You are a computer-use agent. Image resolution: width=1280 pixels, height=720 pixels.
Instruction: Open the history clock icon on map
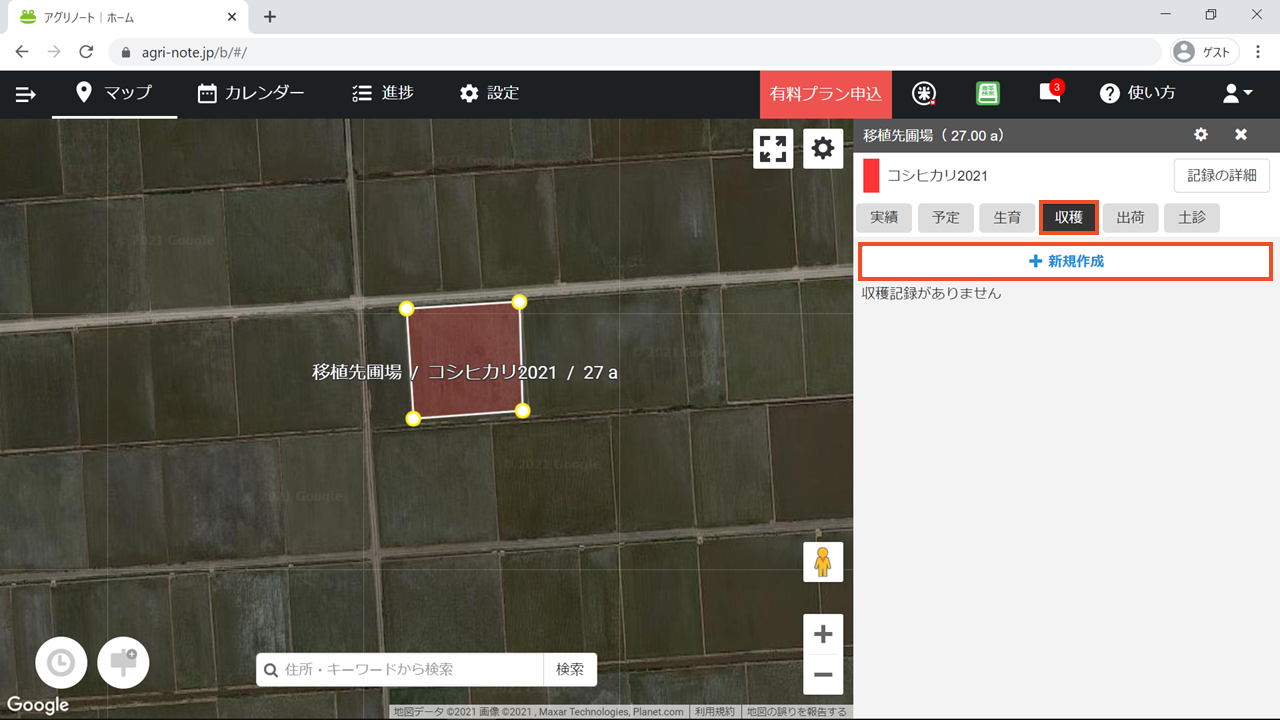[x=61, y=663]
